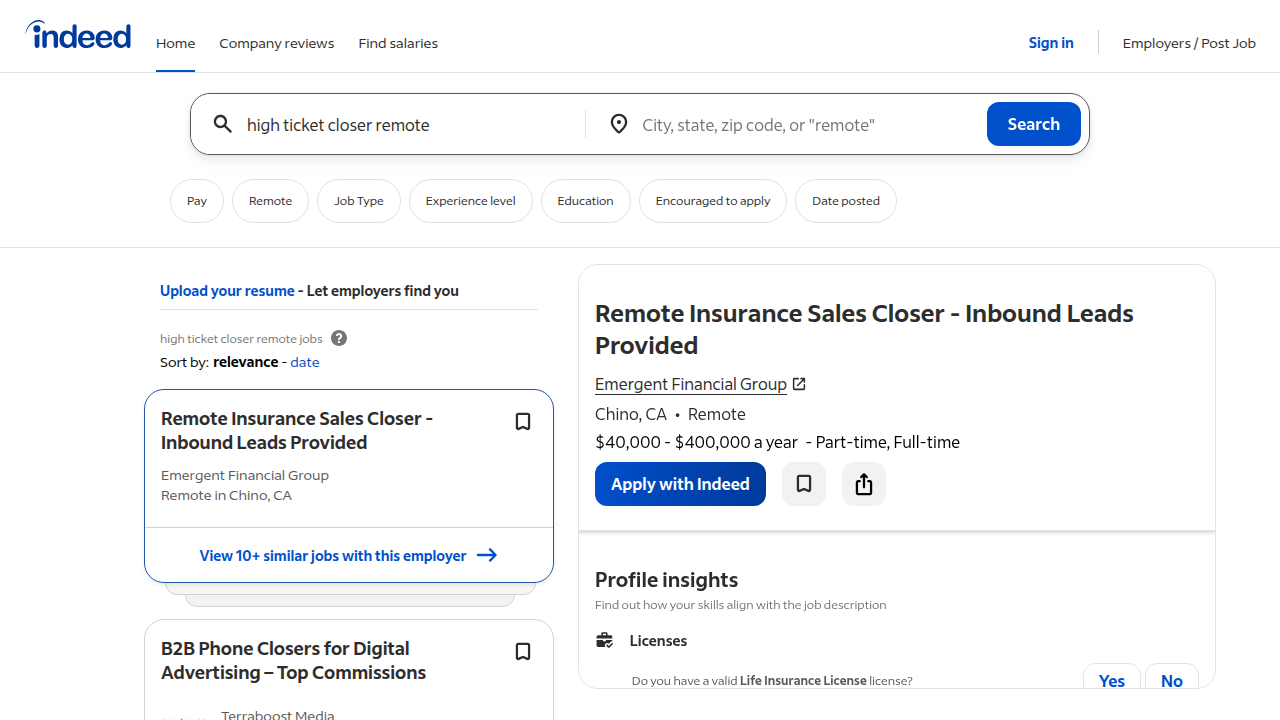Screen dimensions: 1280x720
Task: Click Upload your resume link
Action: 227,291
